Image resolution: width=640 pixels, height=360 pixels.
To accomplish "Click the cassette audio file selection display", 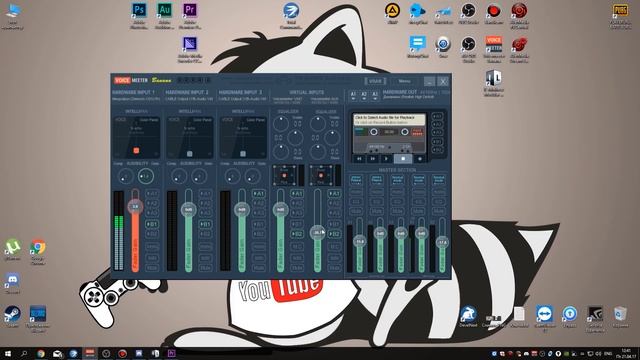I will click(x=389, y=120).
